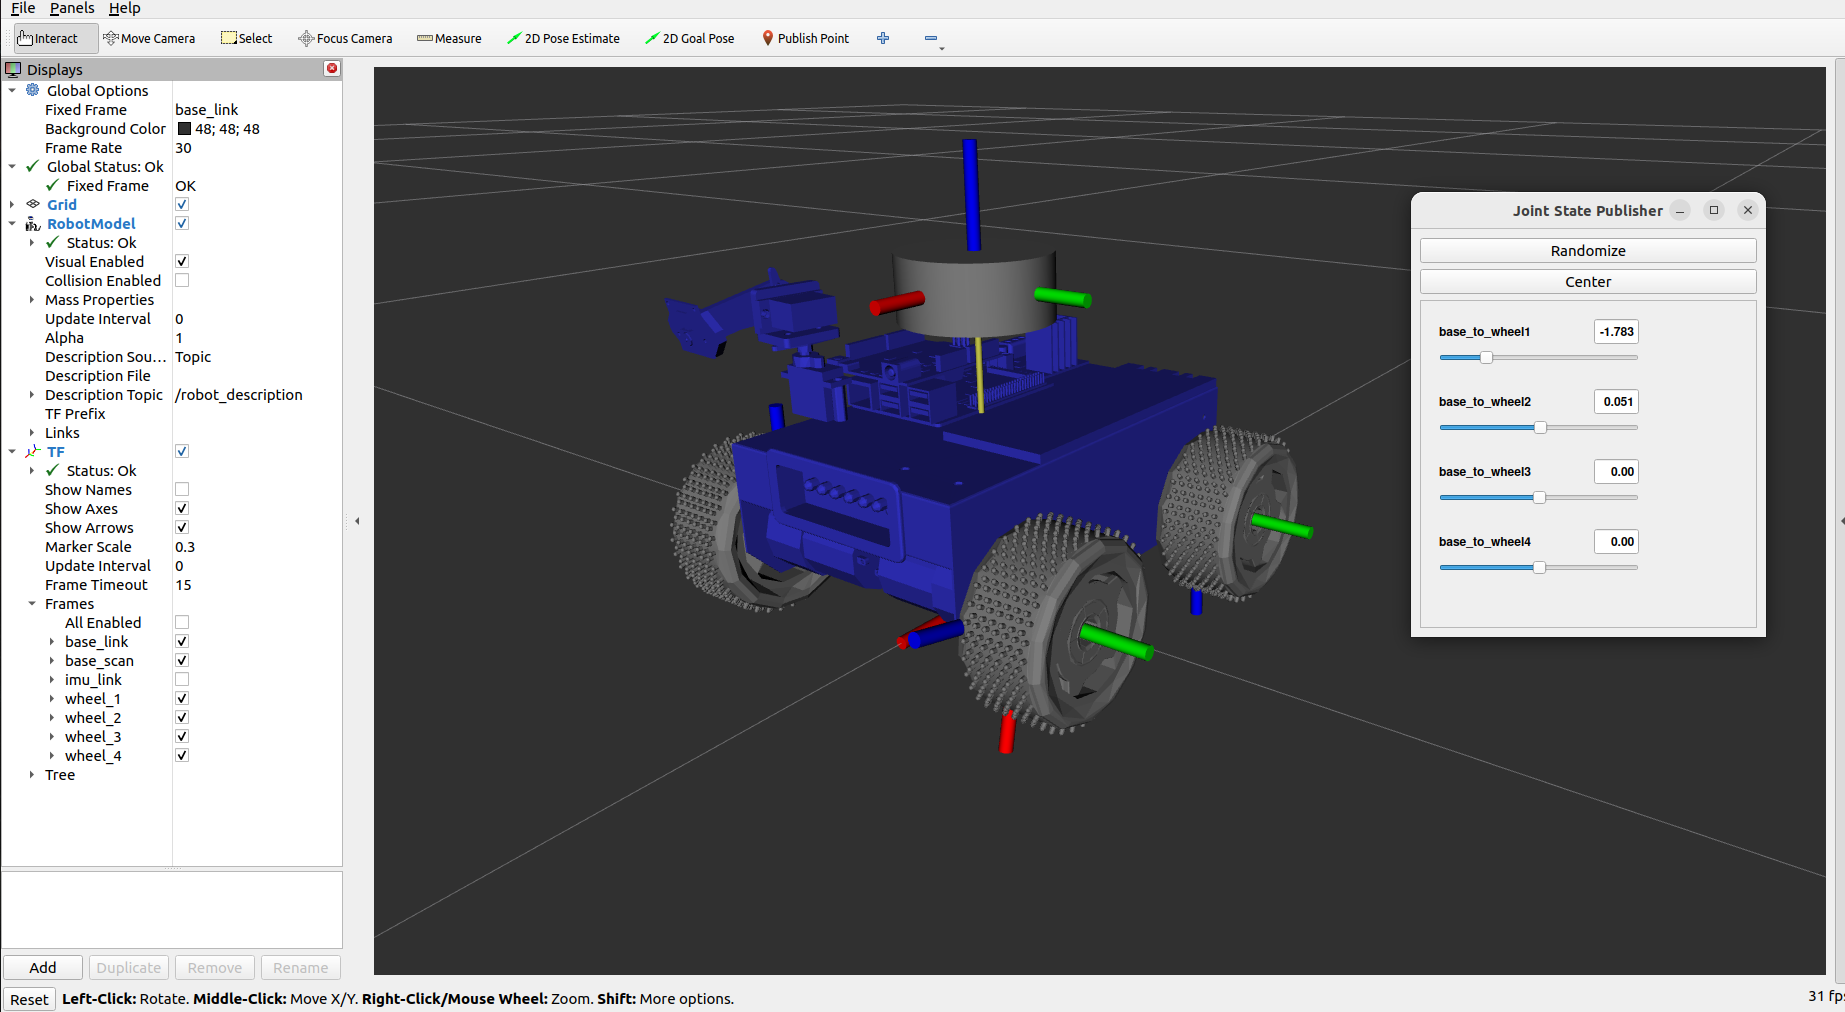This screenshot has height=1012, width=1845.
Task: Uncheck the wheel_3 frame visibility
Action: click(x=181, y=736)
